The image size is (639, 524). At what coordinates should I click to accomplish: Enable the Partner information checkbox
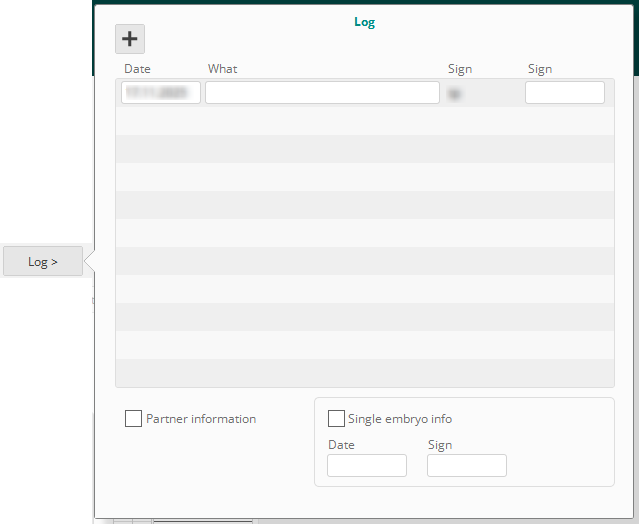(x=133, y=419)
